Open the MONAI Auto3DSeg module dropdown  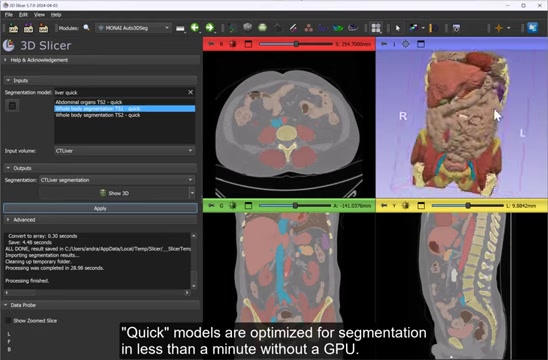pos(134,28)
